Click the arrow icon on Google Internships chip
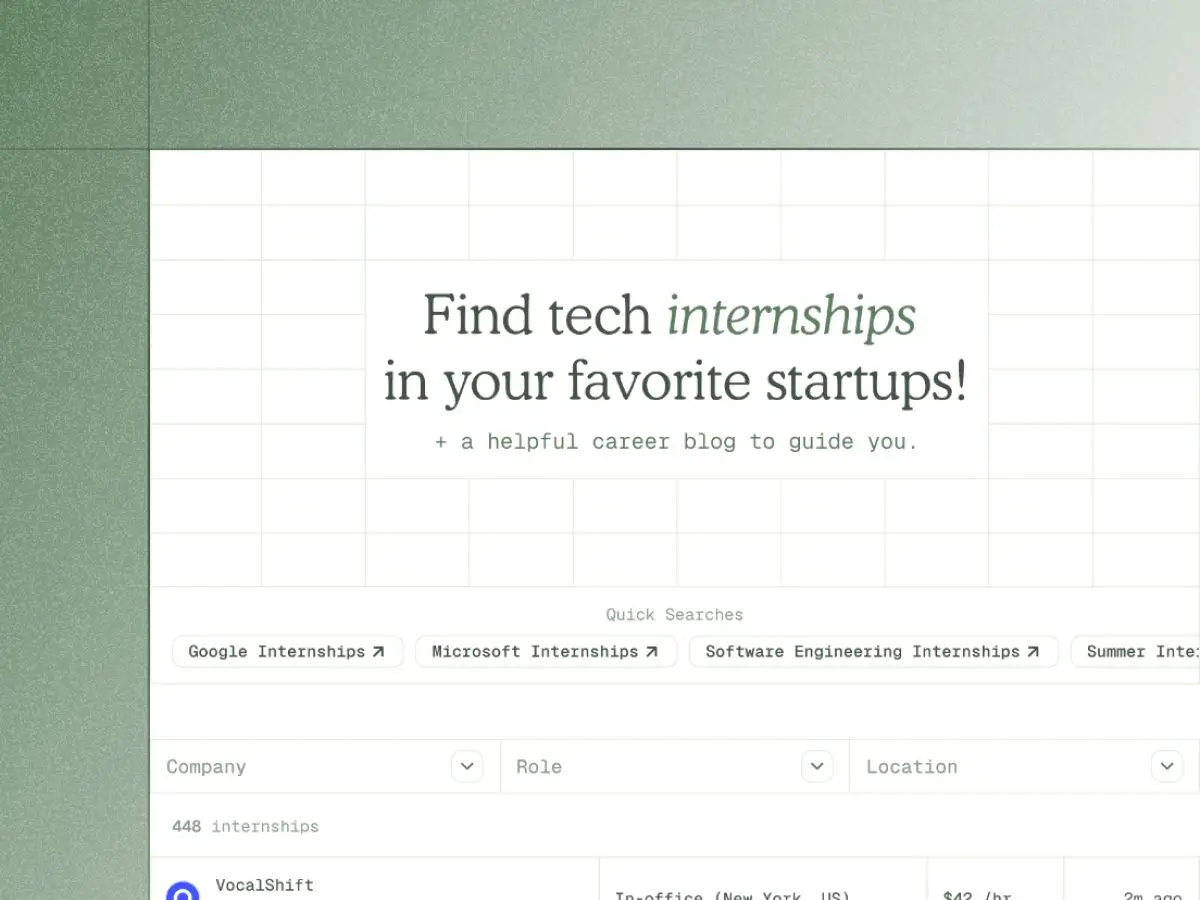This screenshot has height=900, width=1200. (x=379, y=651)
